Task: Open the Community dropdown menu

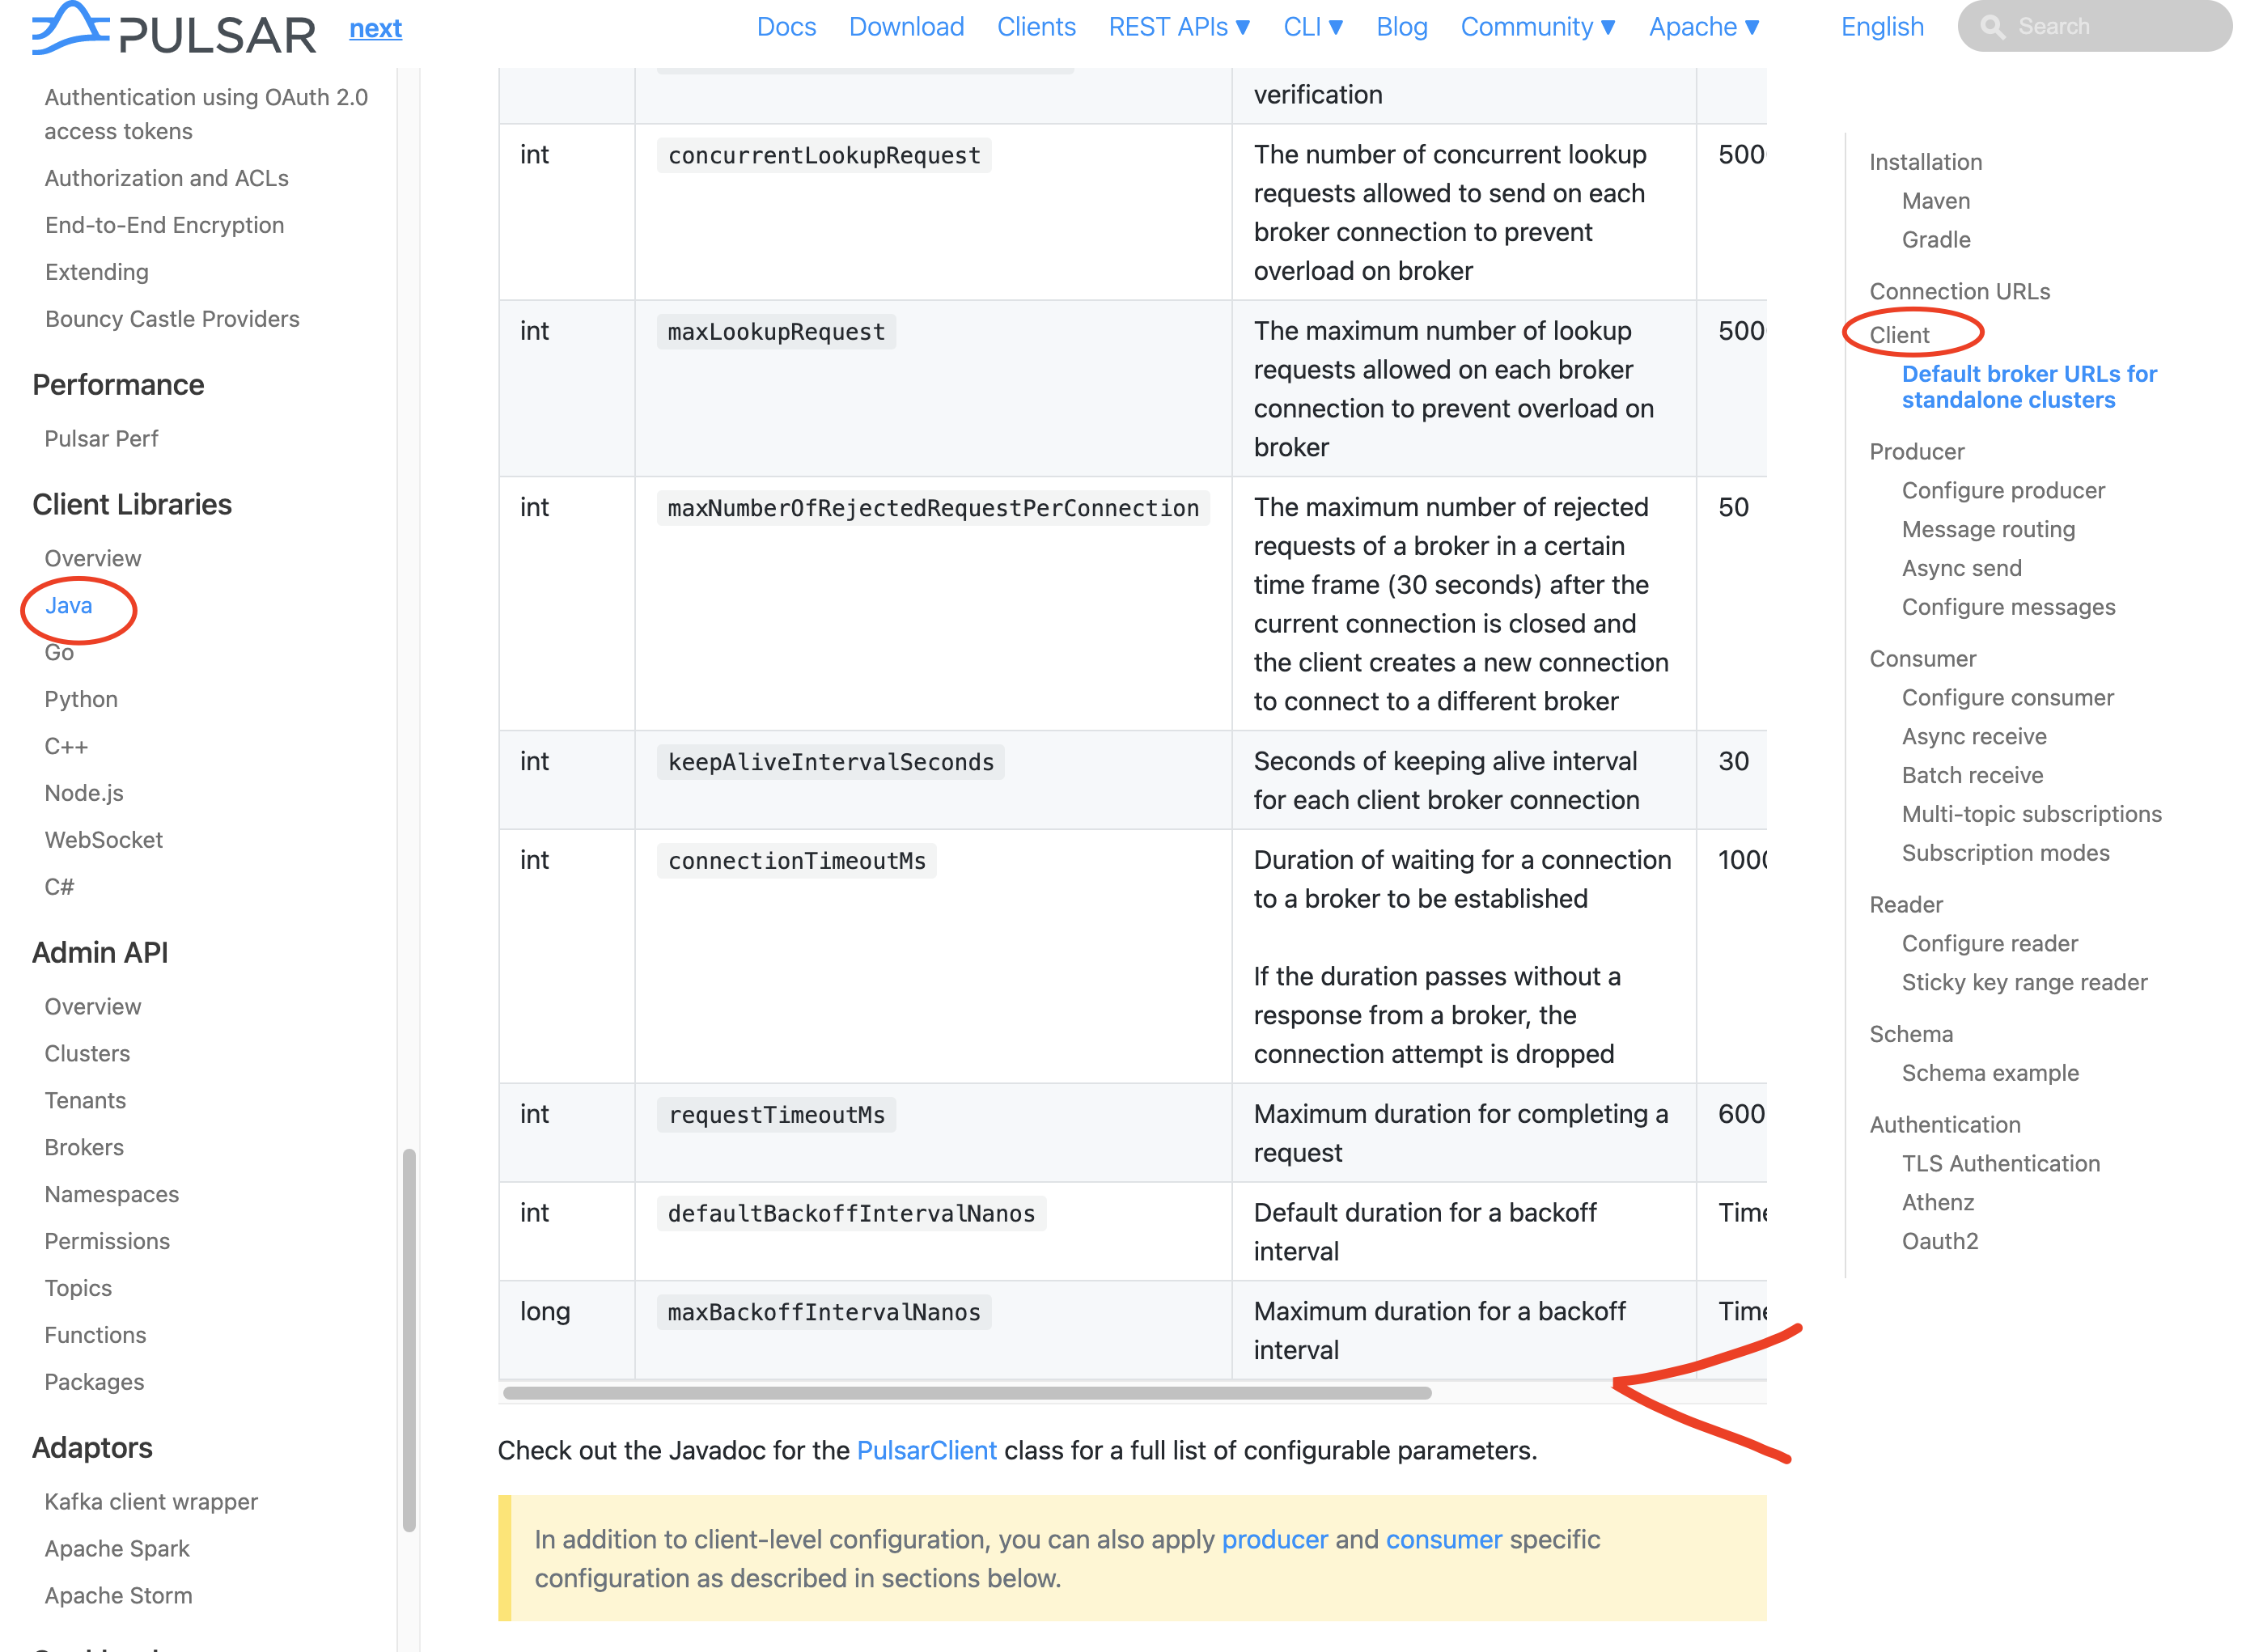Action: pos(1537,27)
